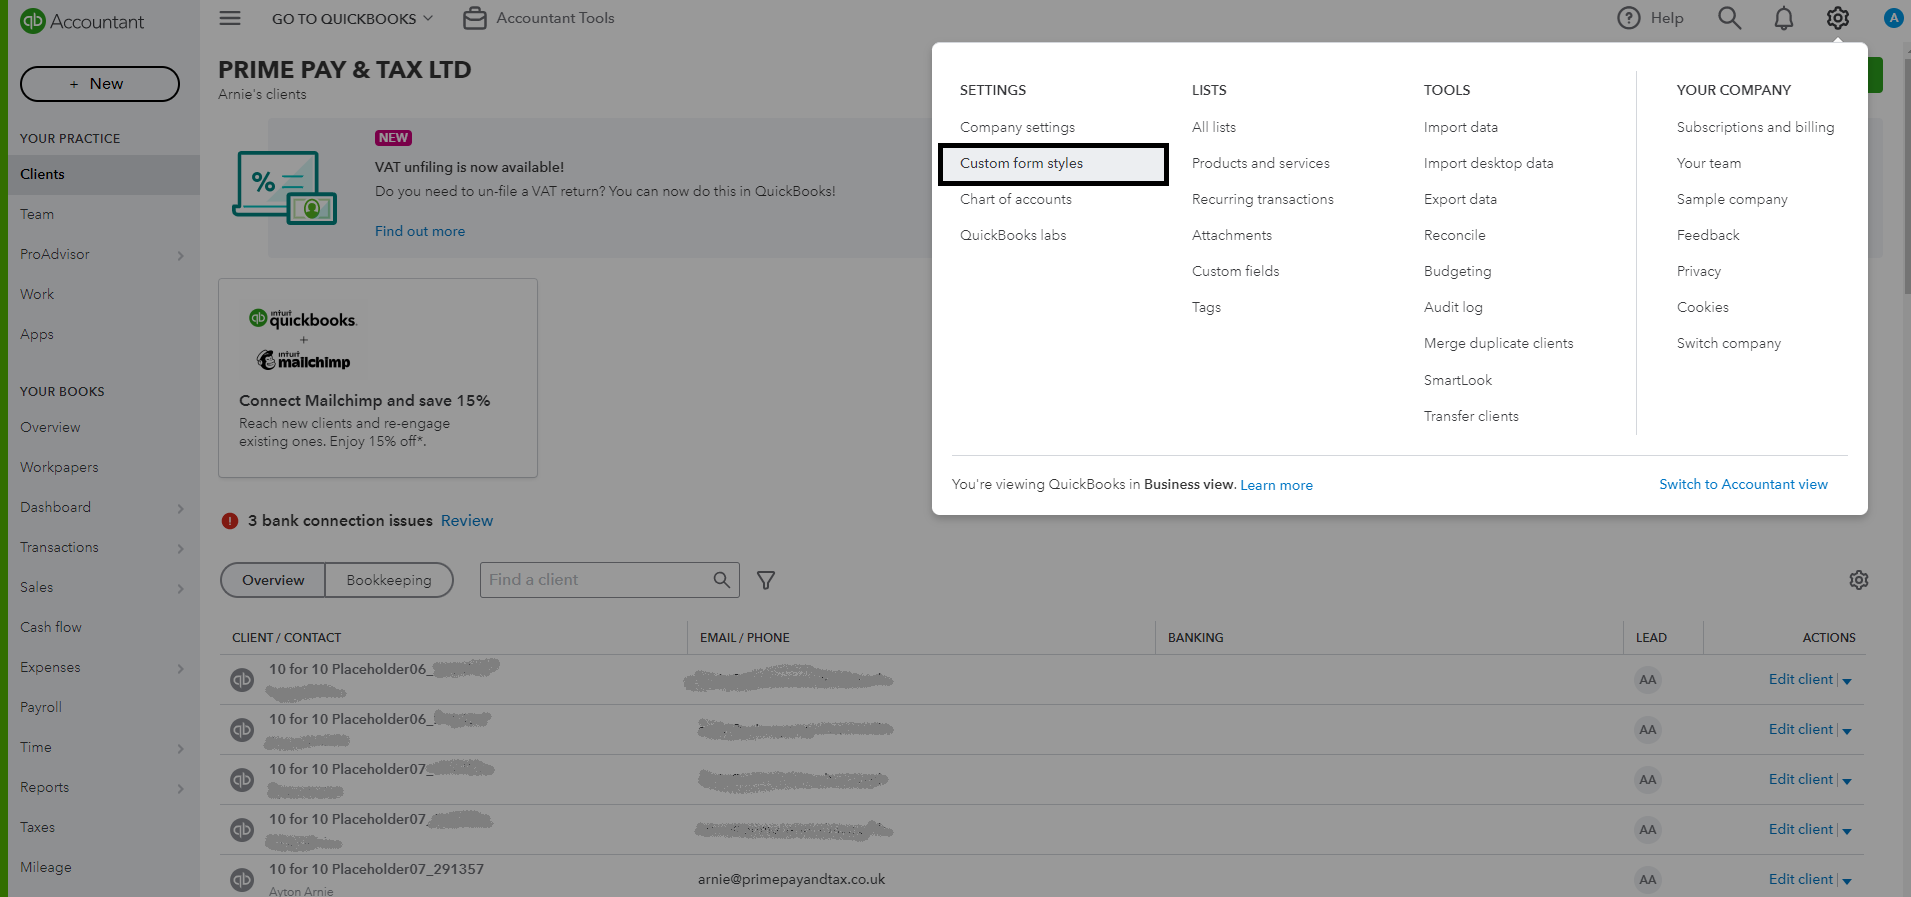The height and width of the screenshot is (897, 1911).
Task: Open Edit client dropdown arrow for arnie@primepayandtax.co.uk row
Action: pyautogui.click(x=1847, y=881)
